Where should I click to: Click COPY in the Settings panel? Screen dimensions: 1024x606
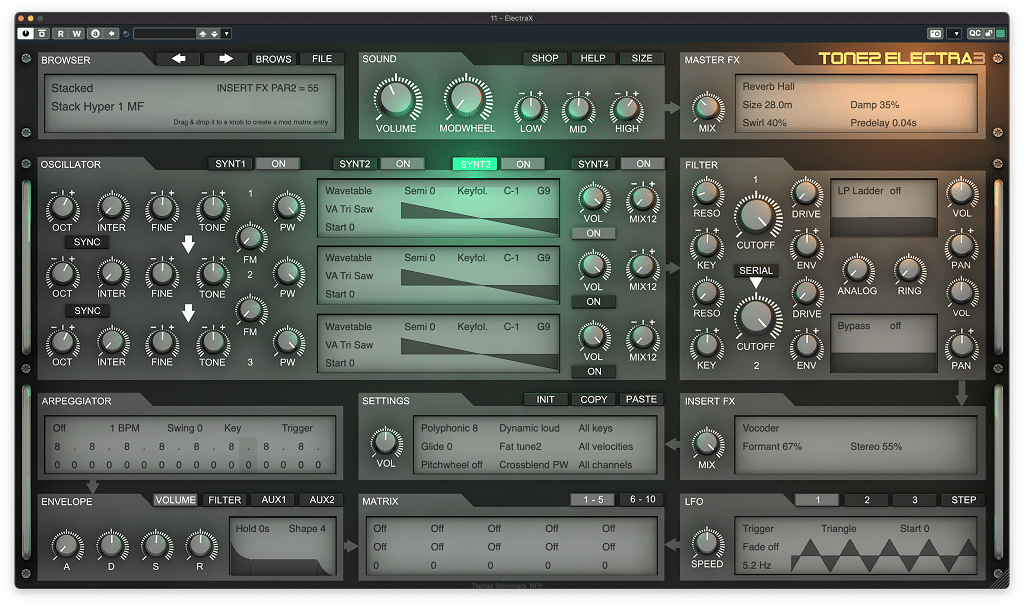(x=594, y=400)
